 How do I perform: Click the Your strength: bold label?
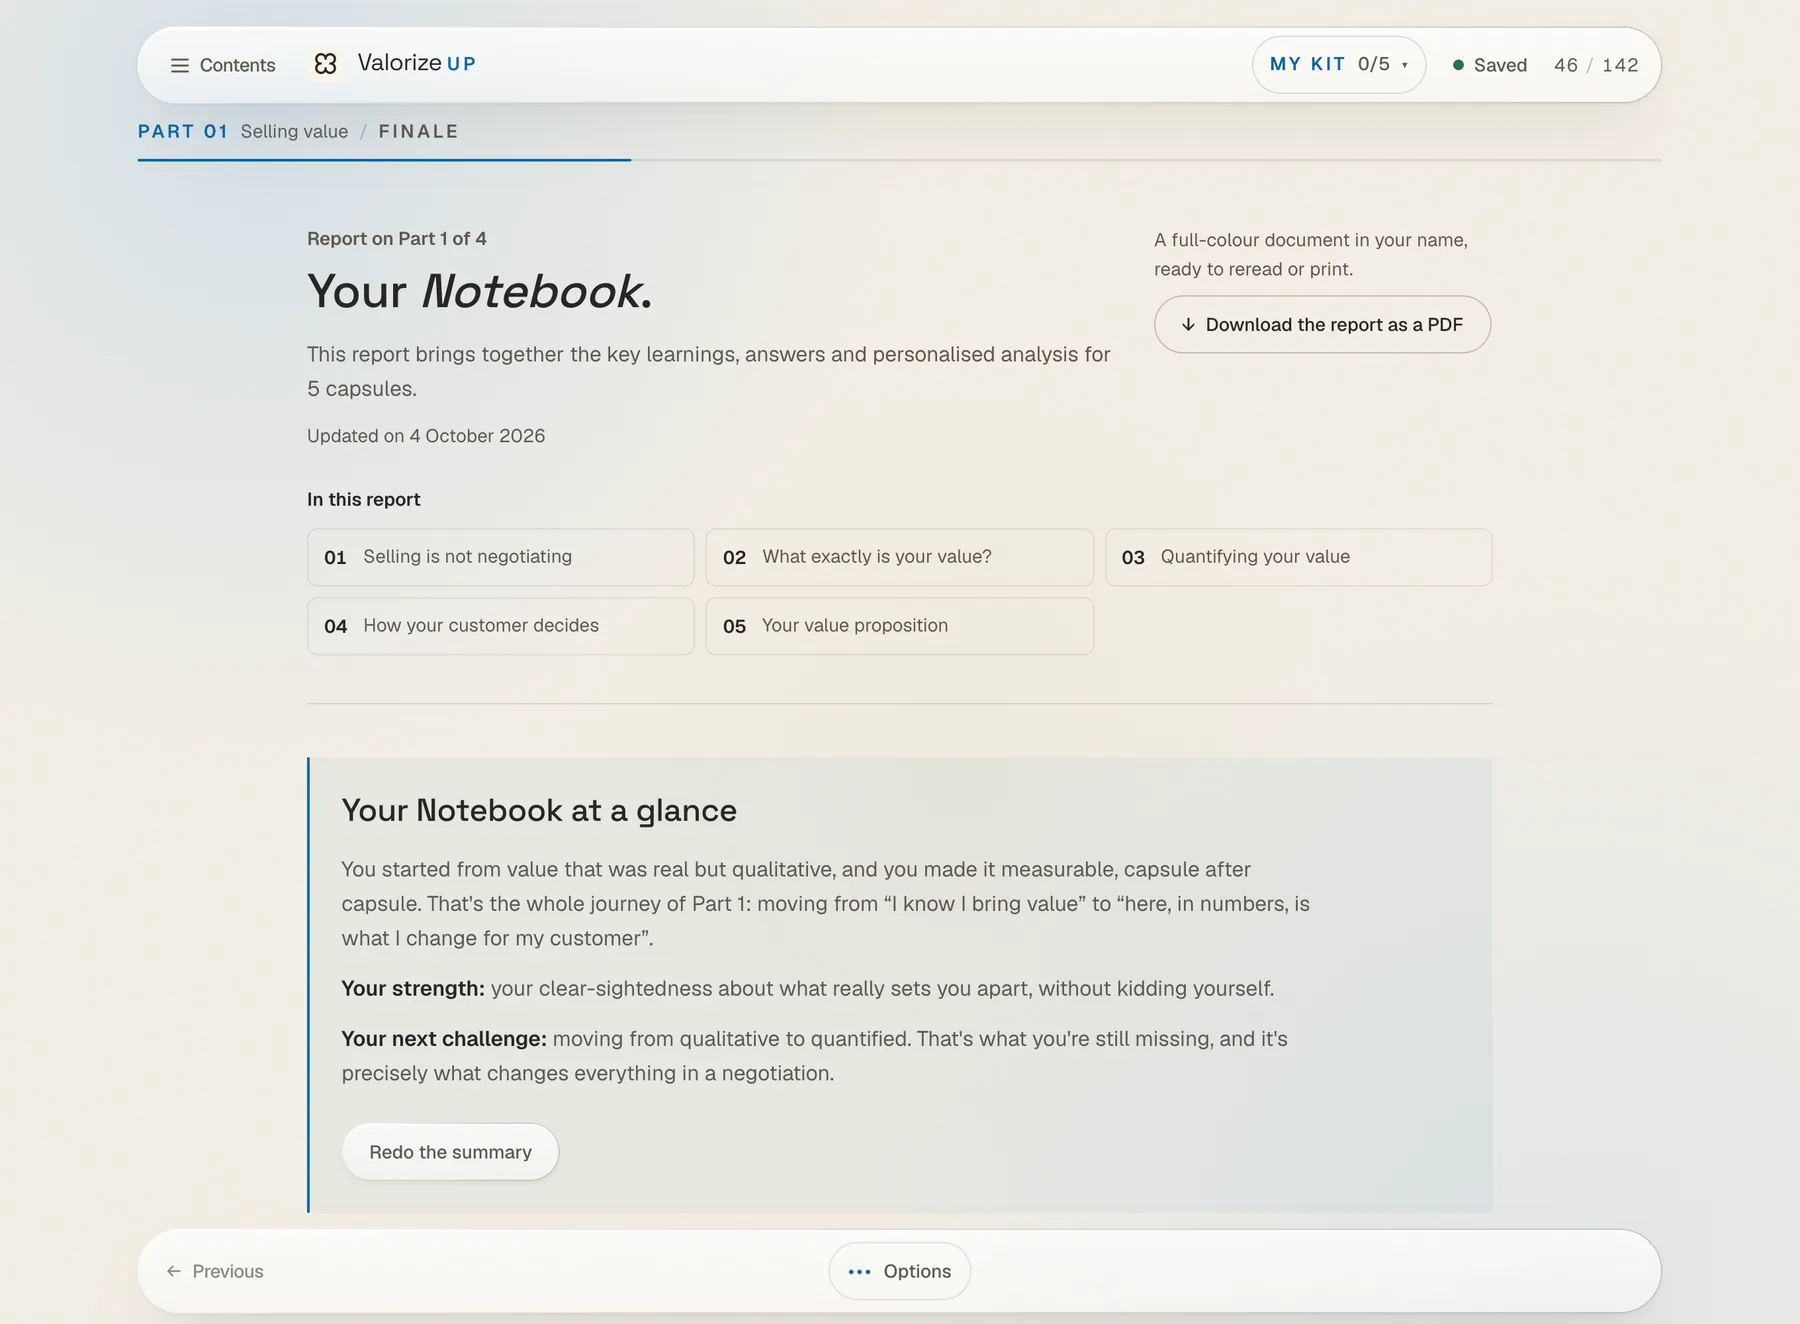413,989
